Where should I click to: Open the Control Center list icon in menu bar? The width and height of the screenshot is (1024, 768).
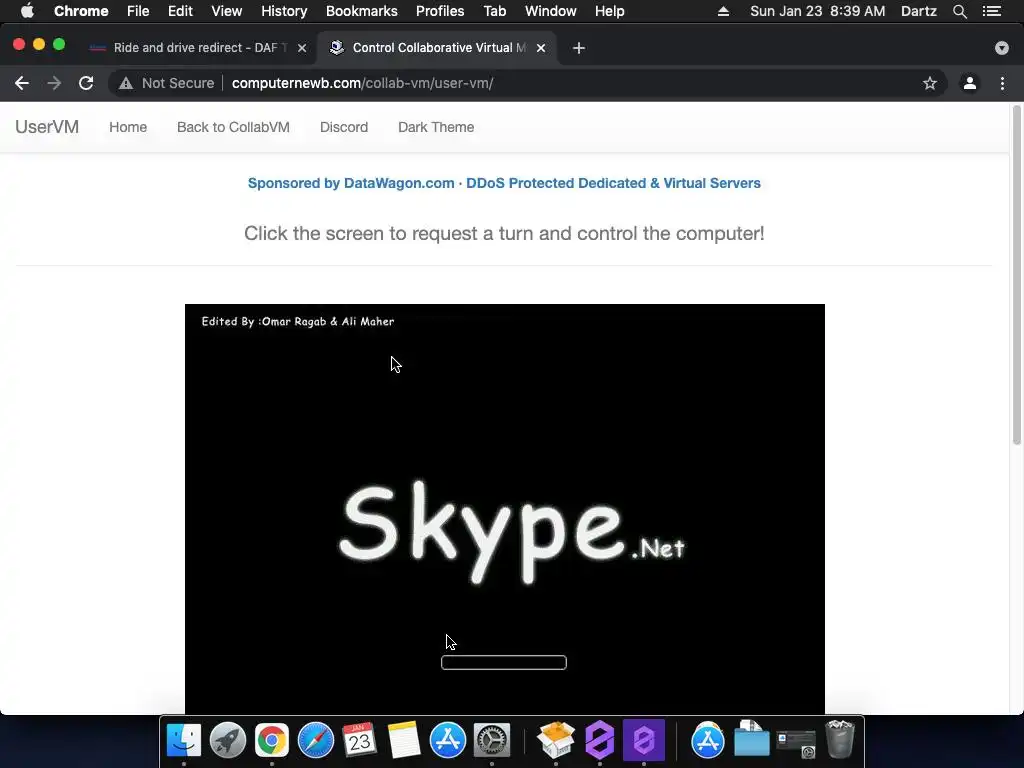click(992, 11)
